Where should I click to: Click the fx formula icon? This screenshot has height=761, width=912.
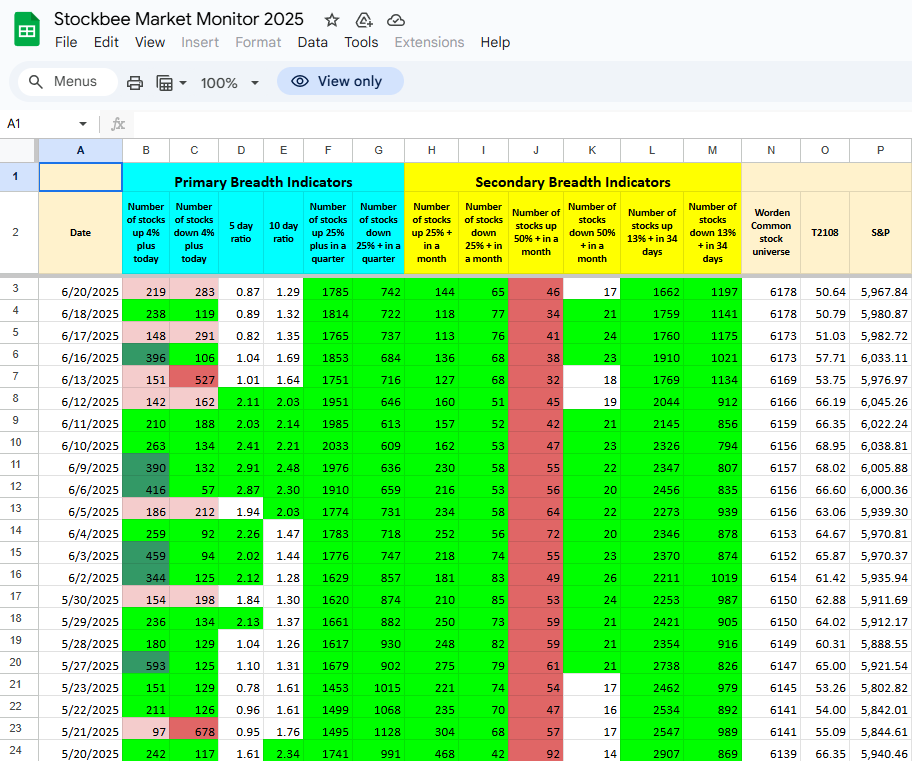pyautogui.click(x=118, y=124)
